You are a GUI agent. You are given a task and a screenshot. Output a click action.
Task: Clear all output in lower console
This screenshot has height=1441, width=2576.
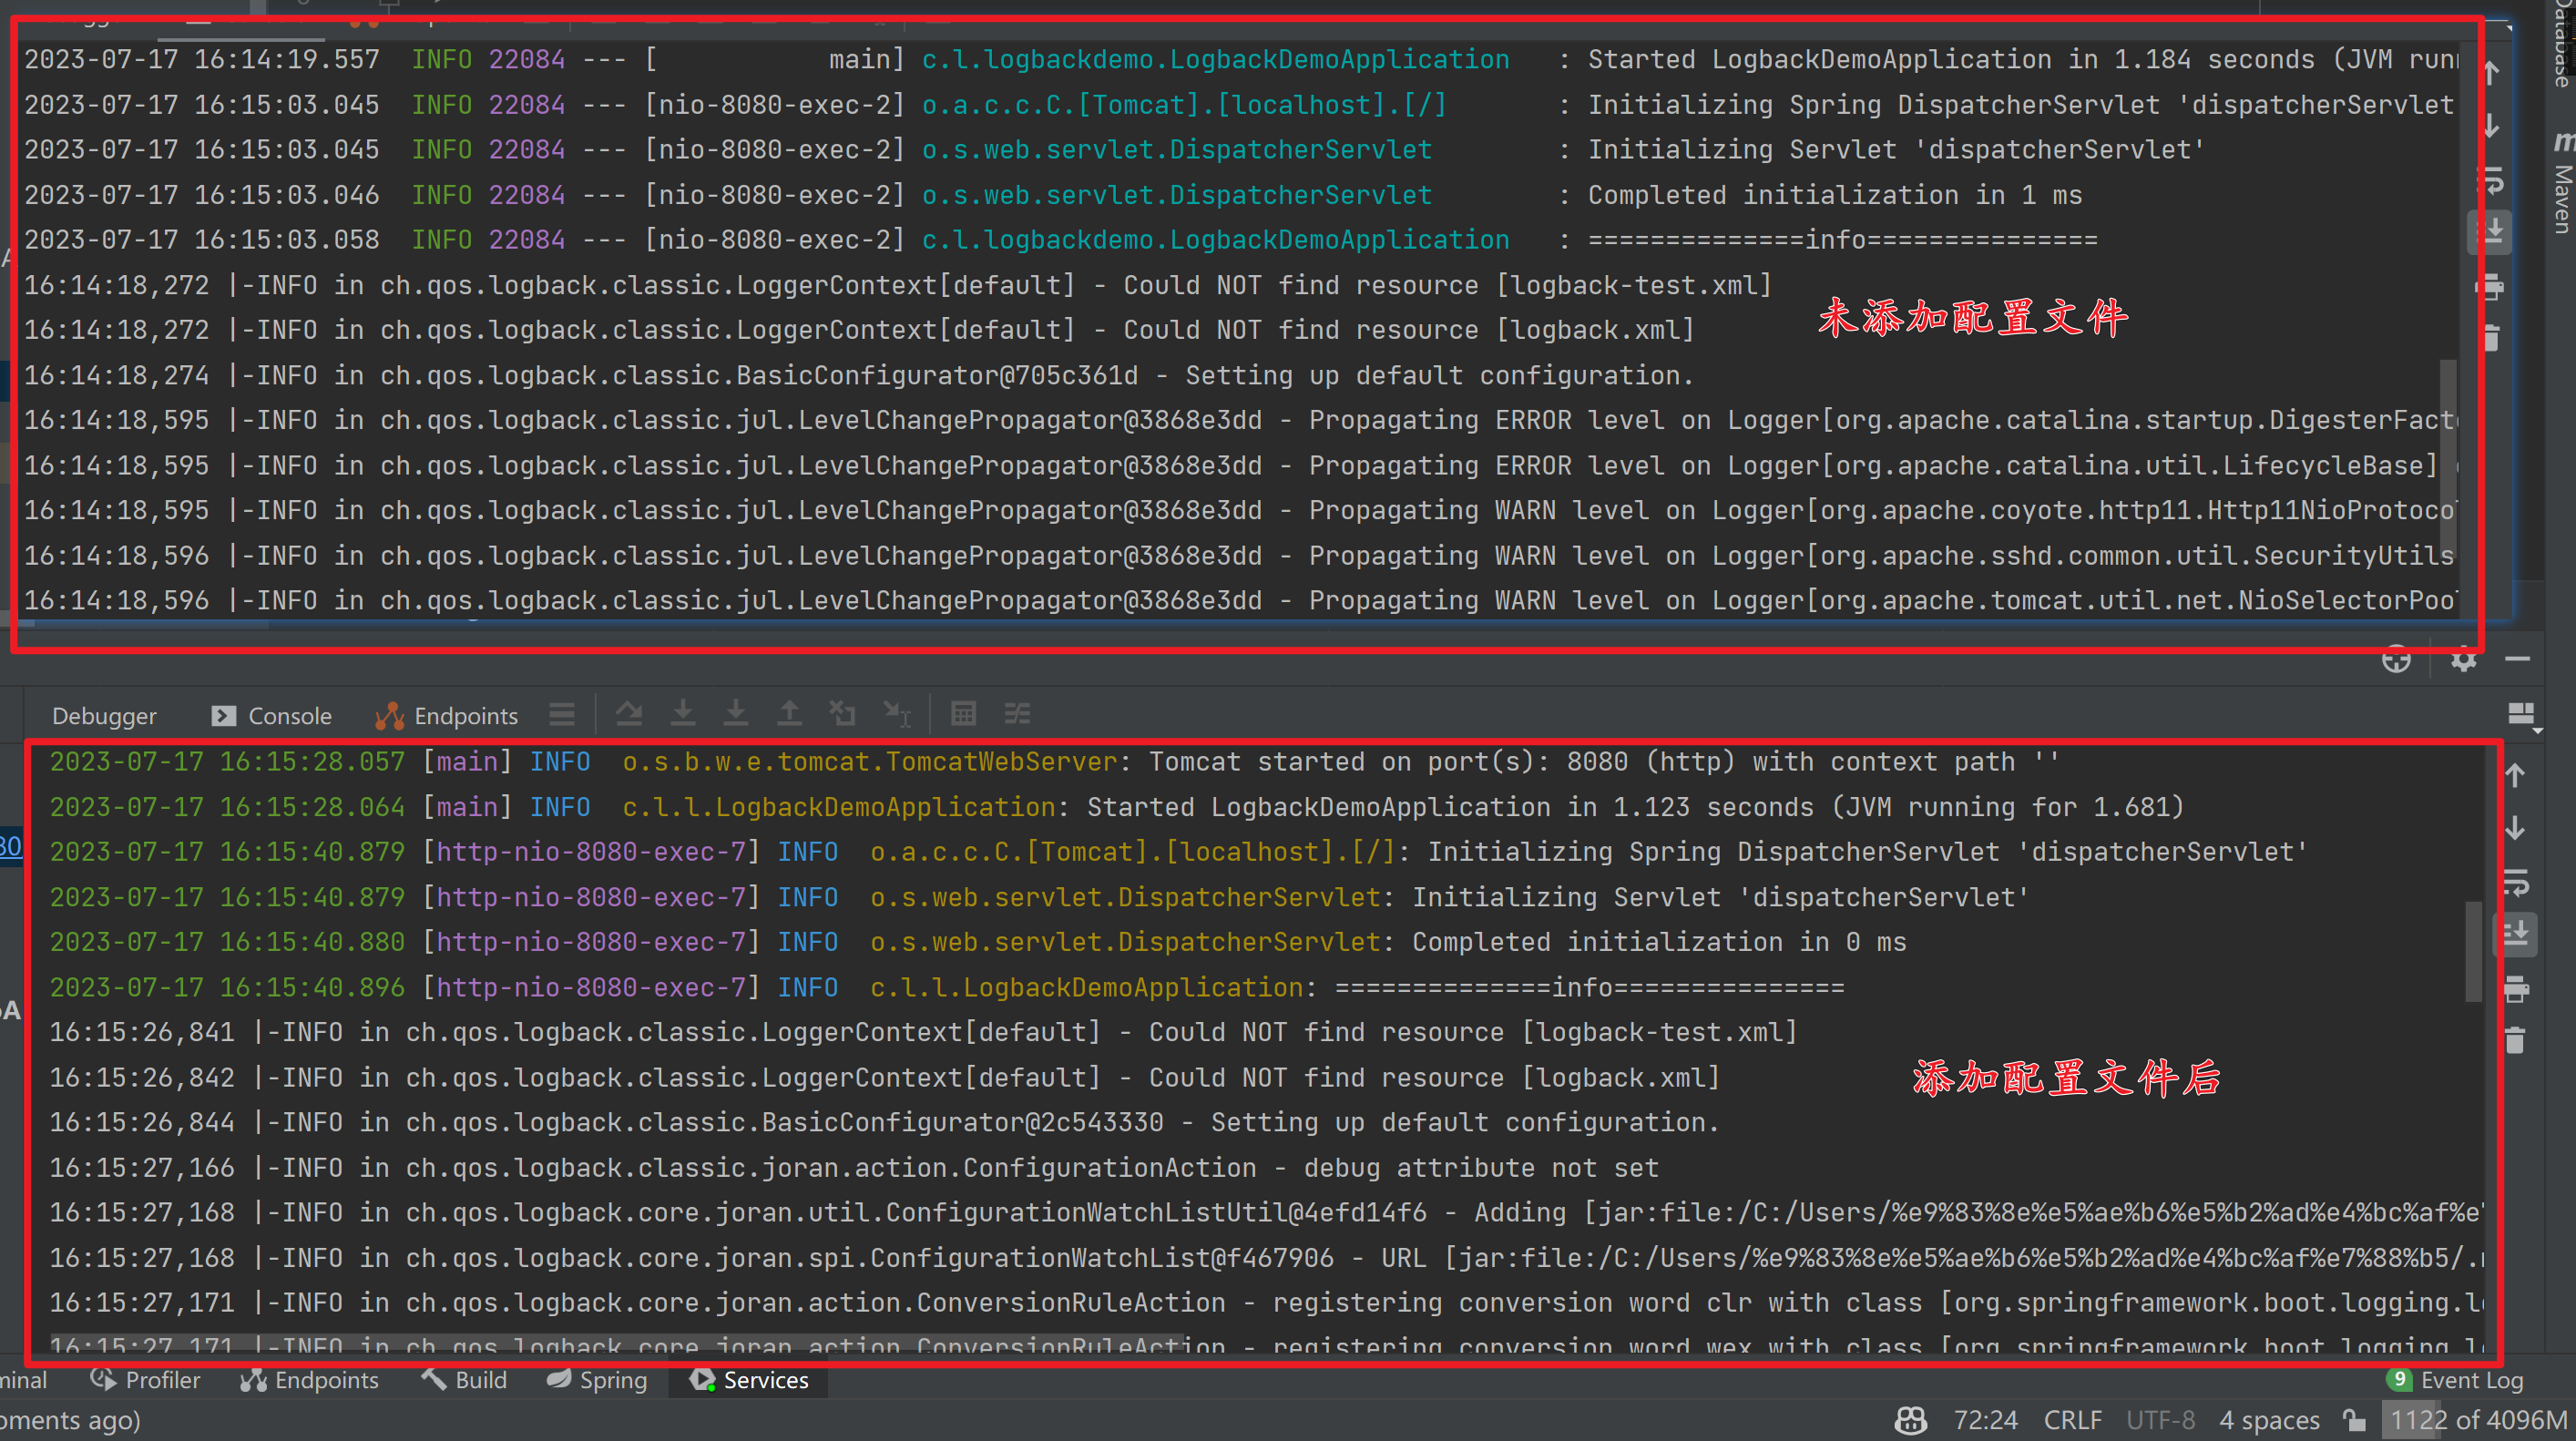click(2516, 1041)
